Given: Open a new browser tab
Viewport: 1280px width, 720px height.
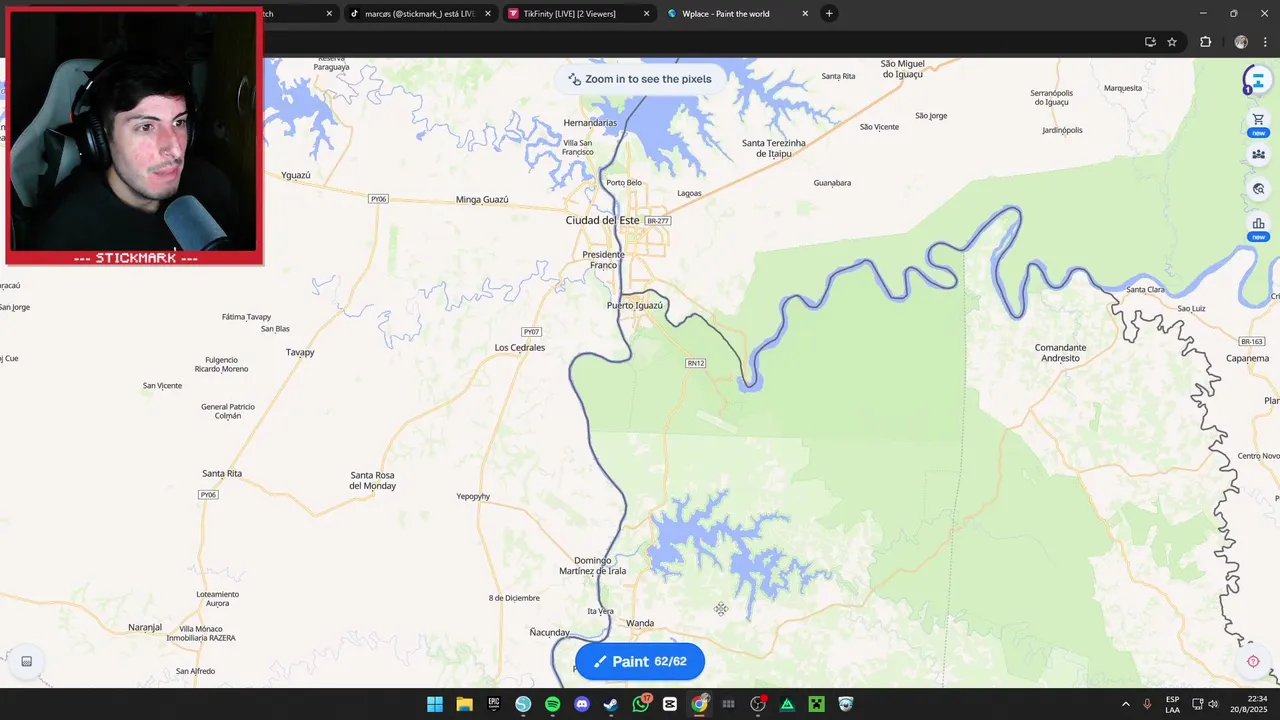Looking at the screenshot, I should [x=829, y=14].
